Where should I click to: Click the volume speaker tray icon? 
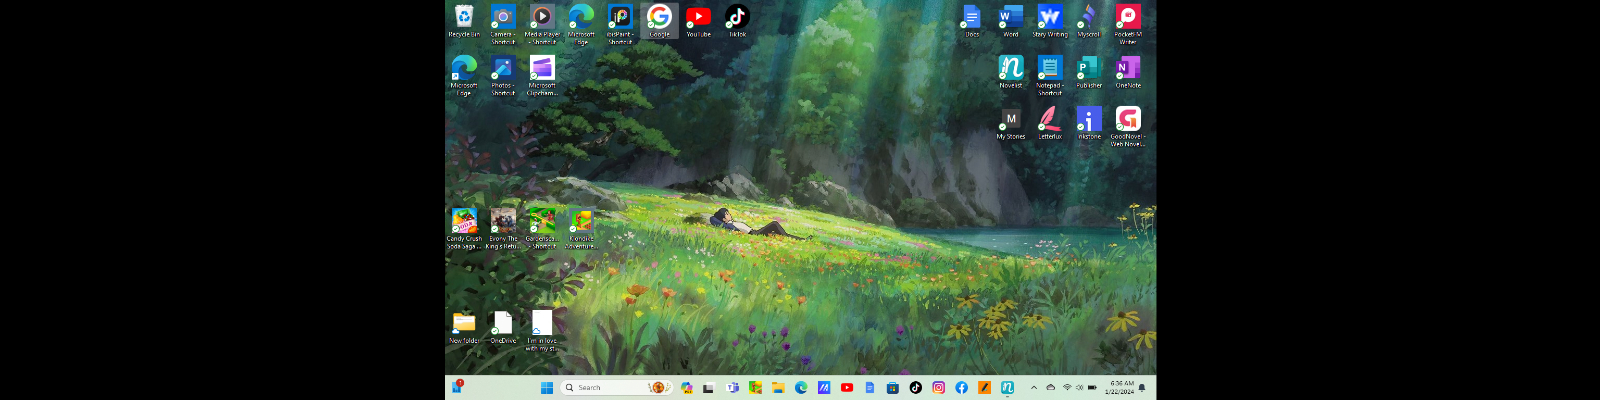[1080, 388]
